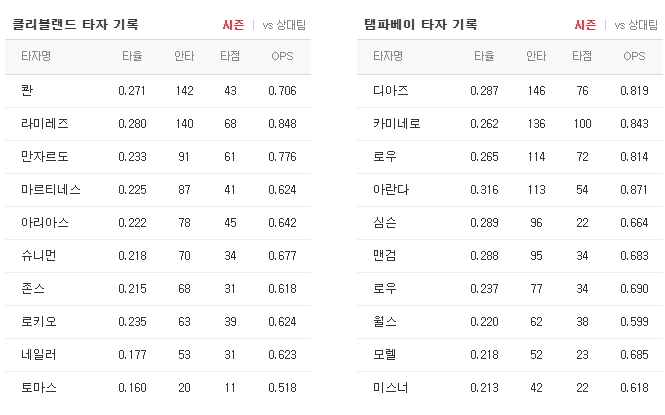
Task: Select Cleveland 시즌 tab
Action: click(233, 25)
